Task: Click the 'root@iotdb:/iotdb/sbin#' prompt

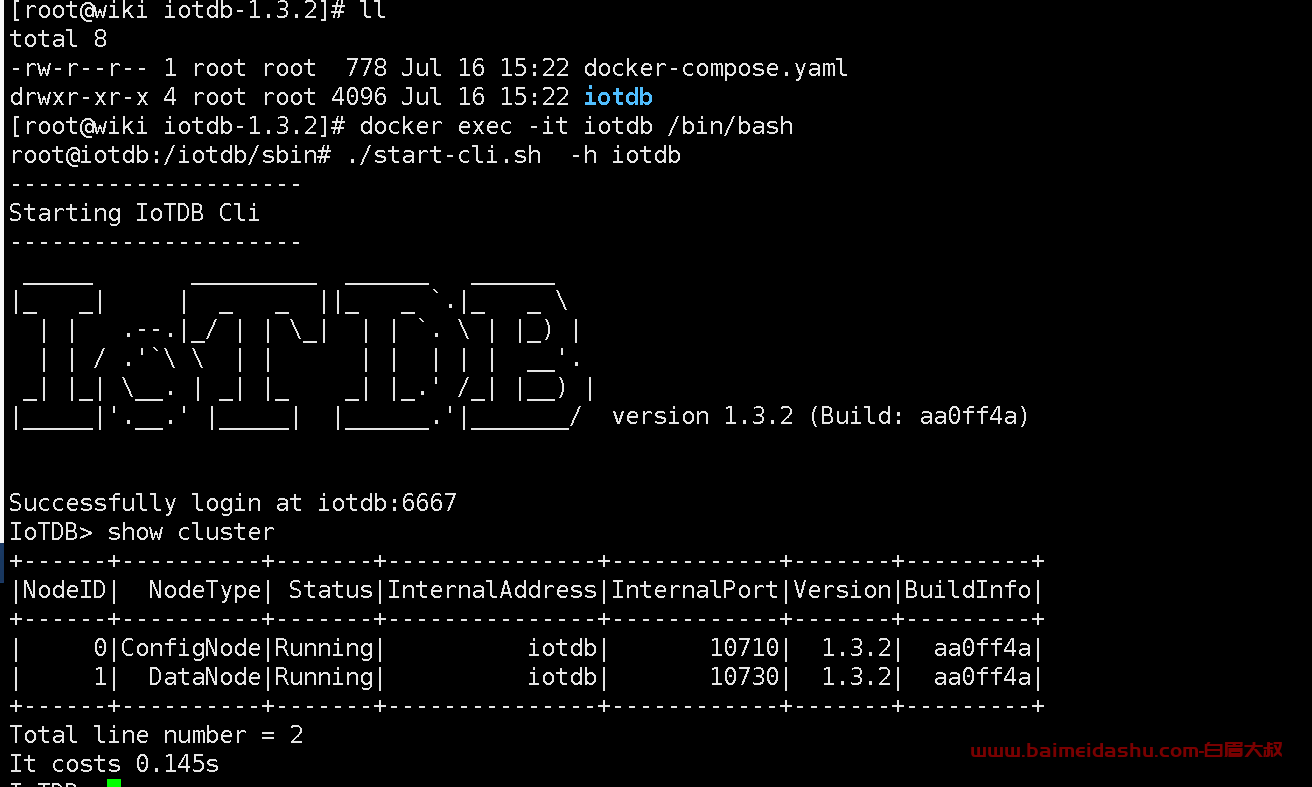Action: (170, 155)
